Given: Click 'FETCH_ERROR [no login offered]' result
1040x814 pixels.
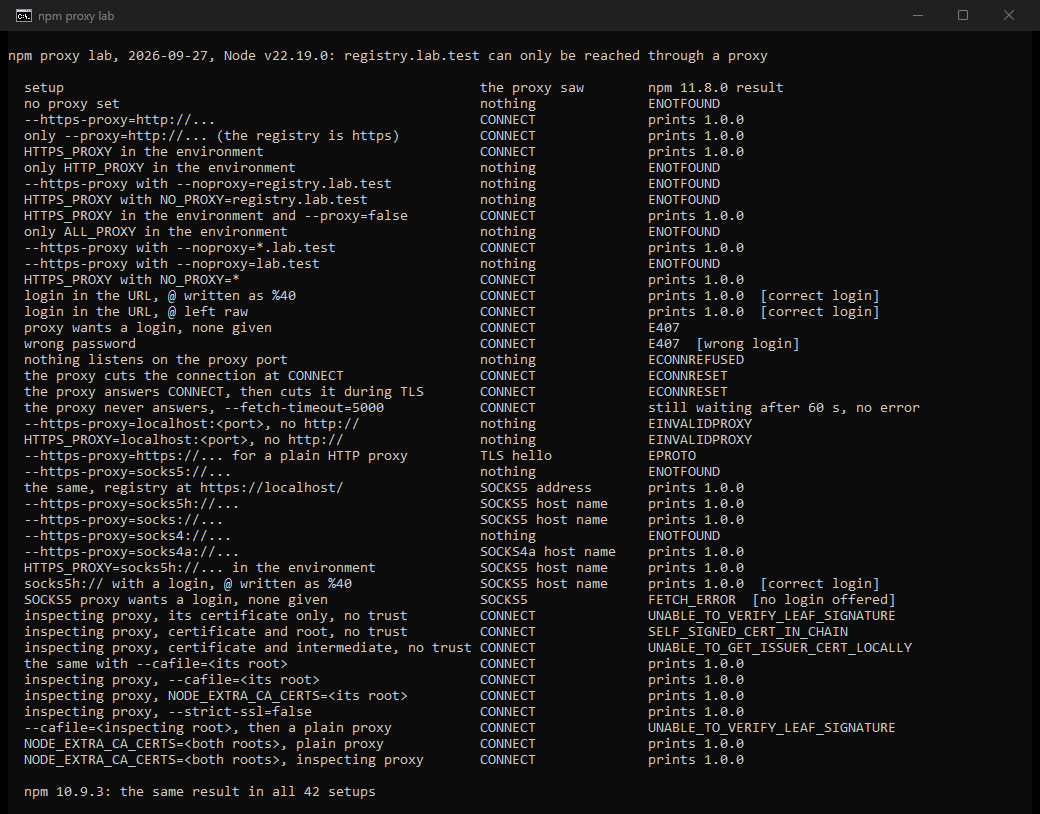Looking at the screenshot, I should [771, 600].
